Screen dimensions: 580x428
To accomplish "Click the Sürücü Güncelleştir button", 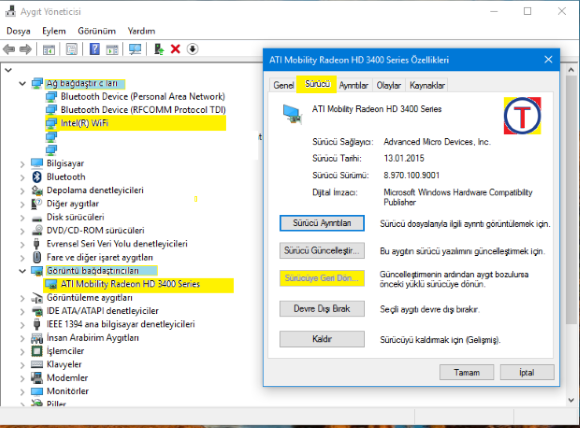I will [322, 250].
